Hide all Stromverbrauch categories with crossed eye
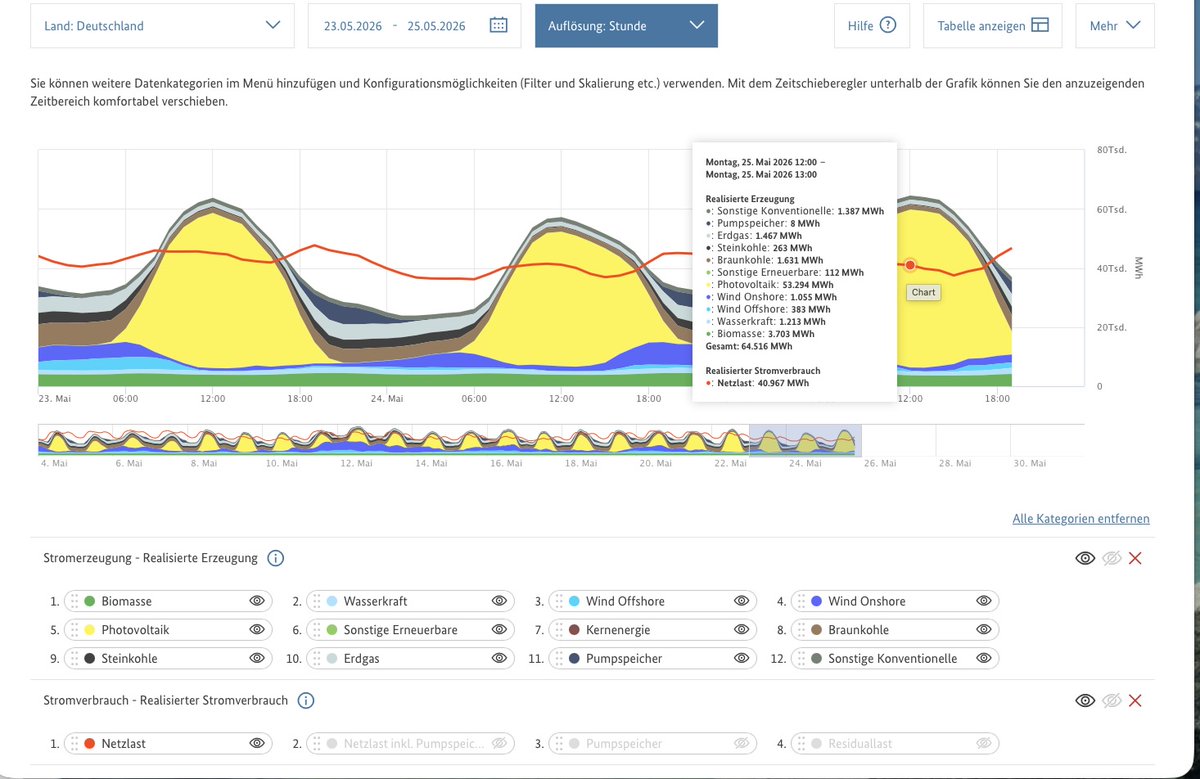Screen dimensions: 1200x779 tap(1112, 701)
